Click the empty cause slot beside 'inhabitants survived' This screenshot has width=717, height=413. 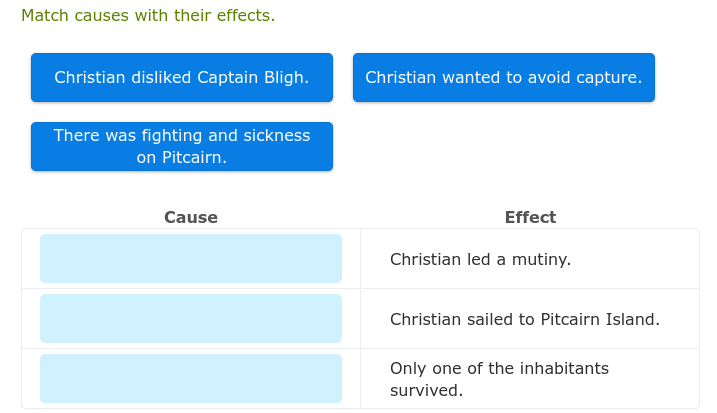[190, 378]
